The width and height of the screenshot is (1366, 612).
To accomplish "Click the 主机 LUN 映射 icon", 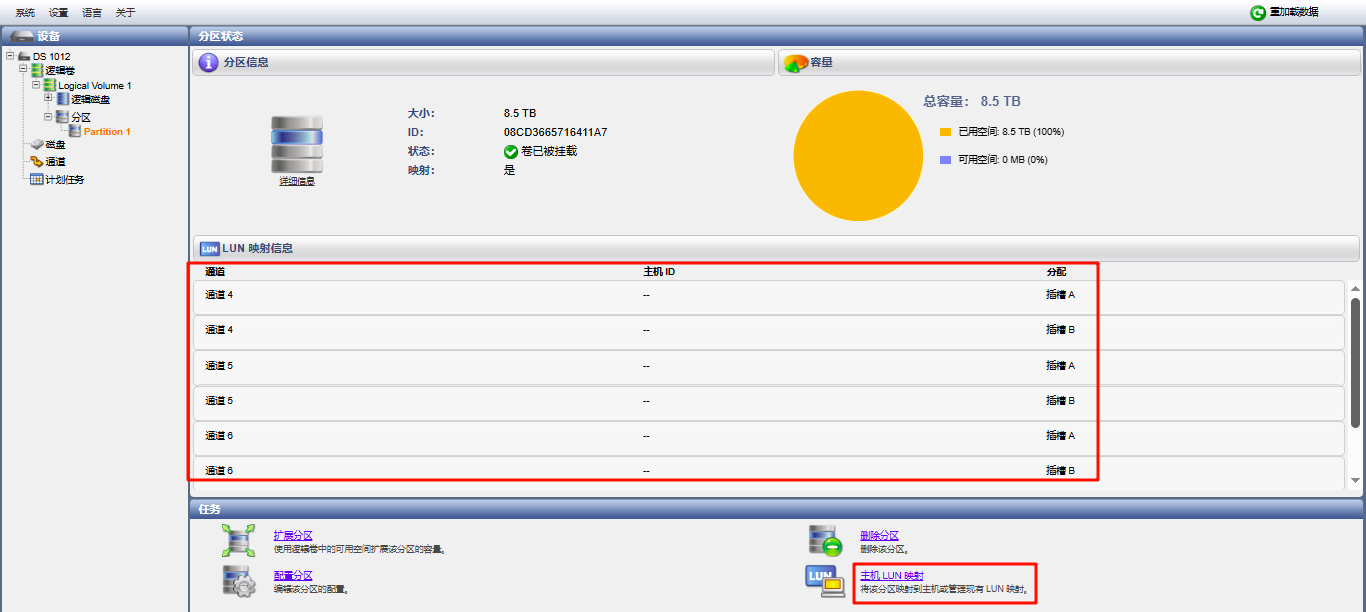I will pos(825,580).
